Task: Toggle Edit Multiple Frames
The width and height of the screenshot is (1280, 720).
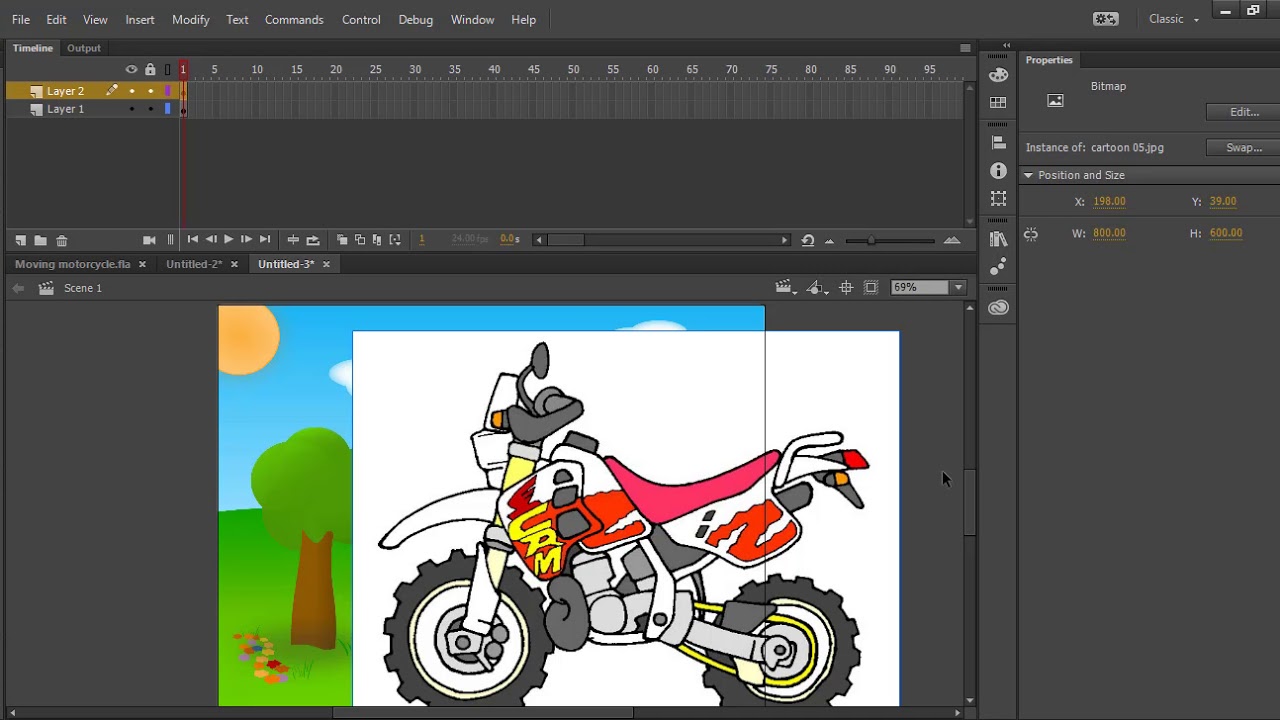Action: 377,240
